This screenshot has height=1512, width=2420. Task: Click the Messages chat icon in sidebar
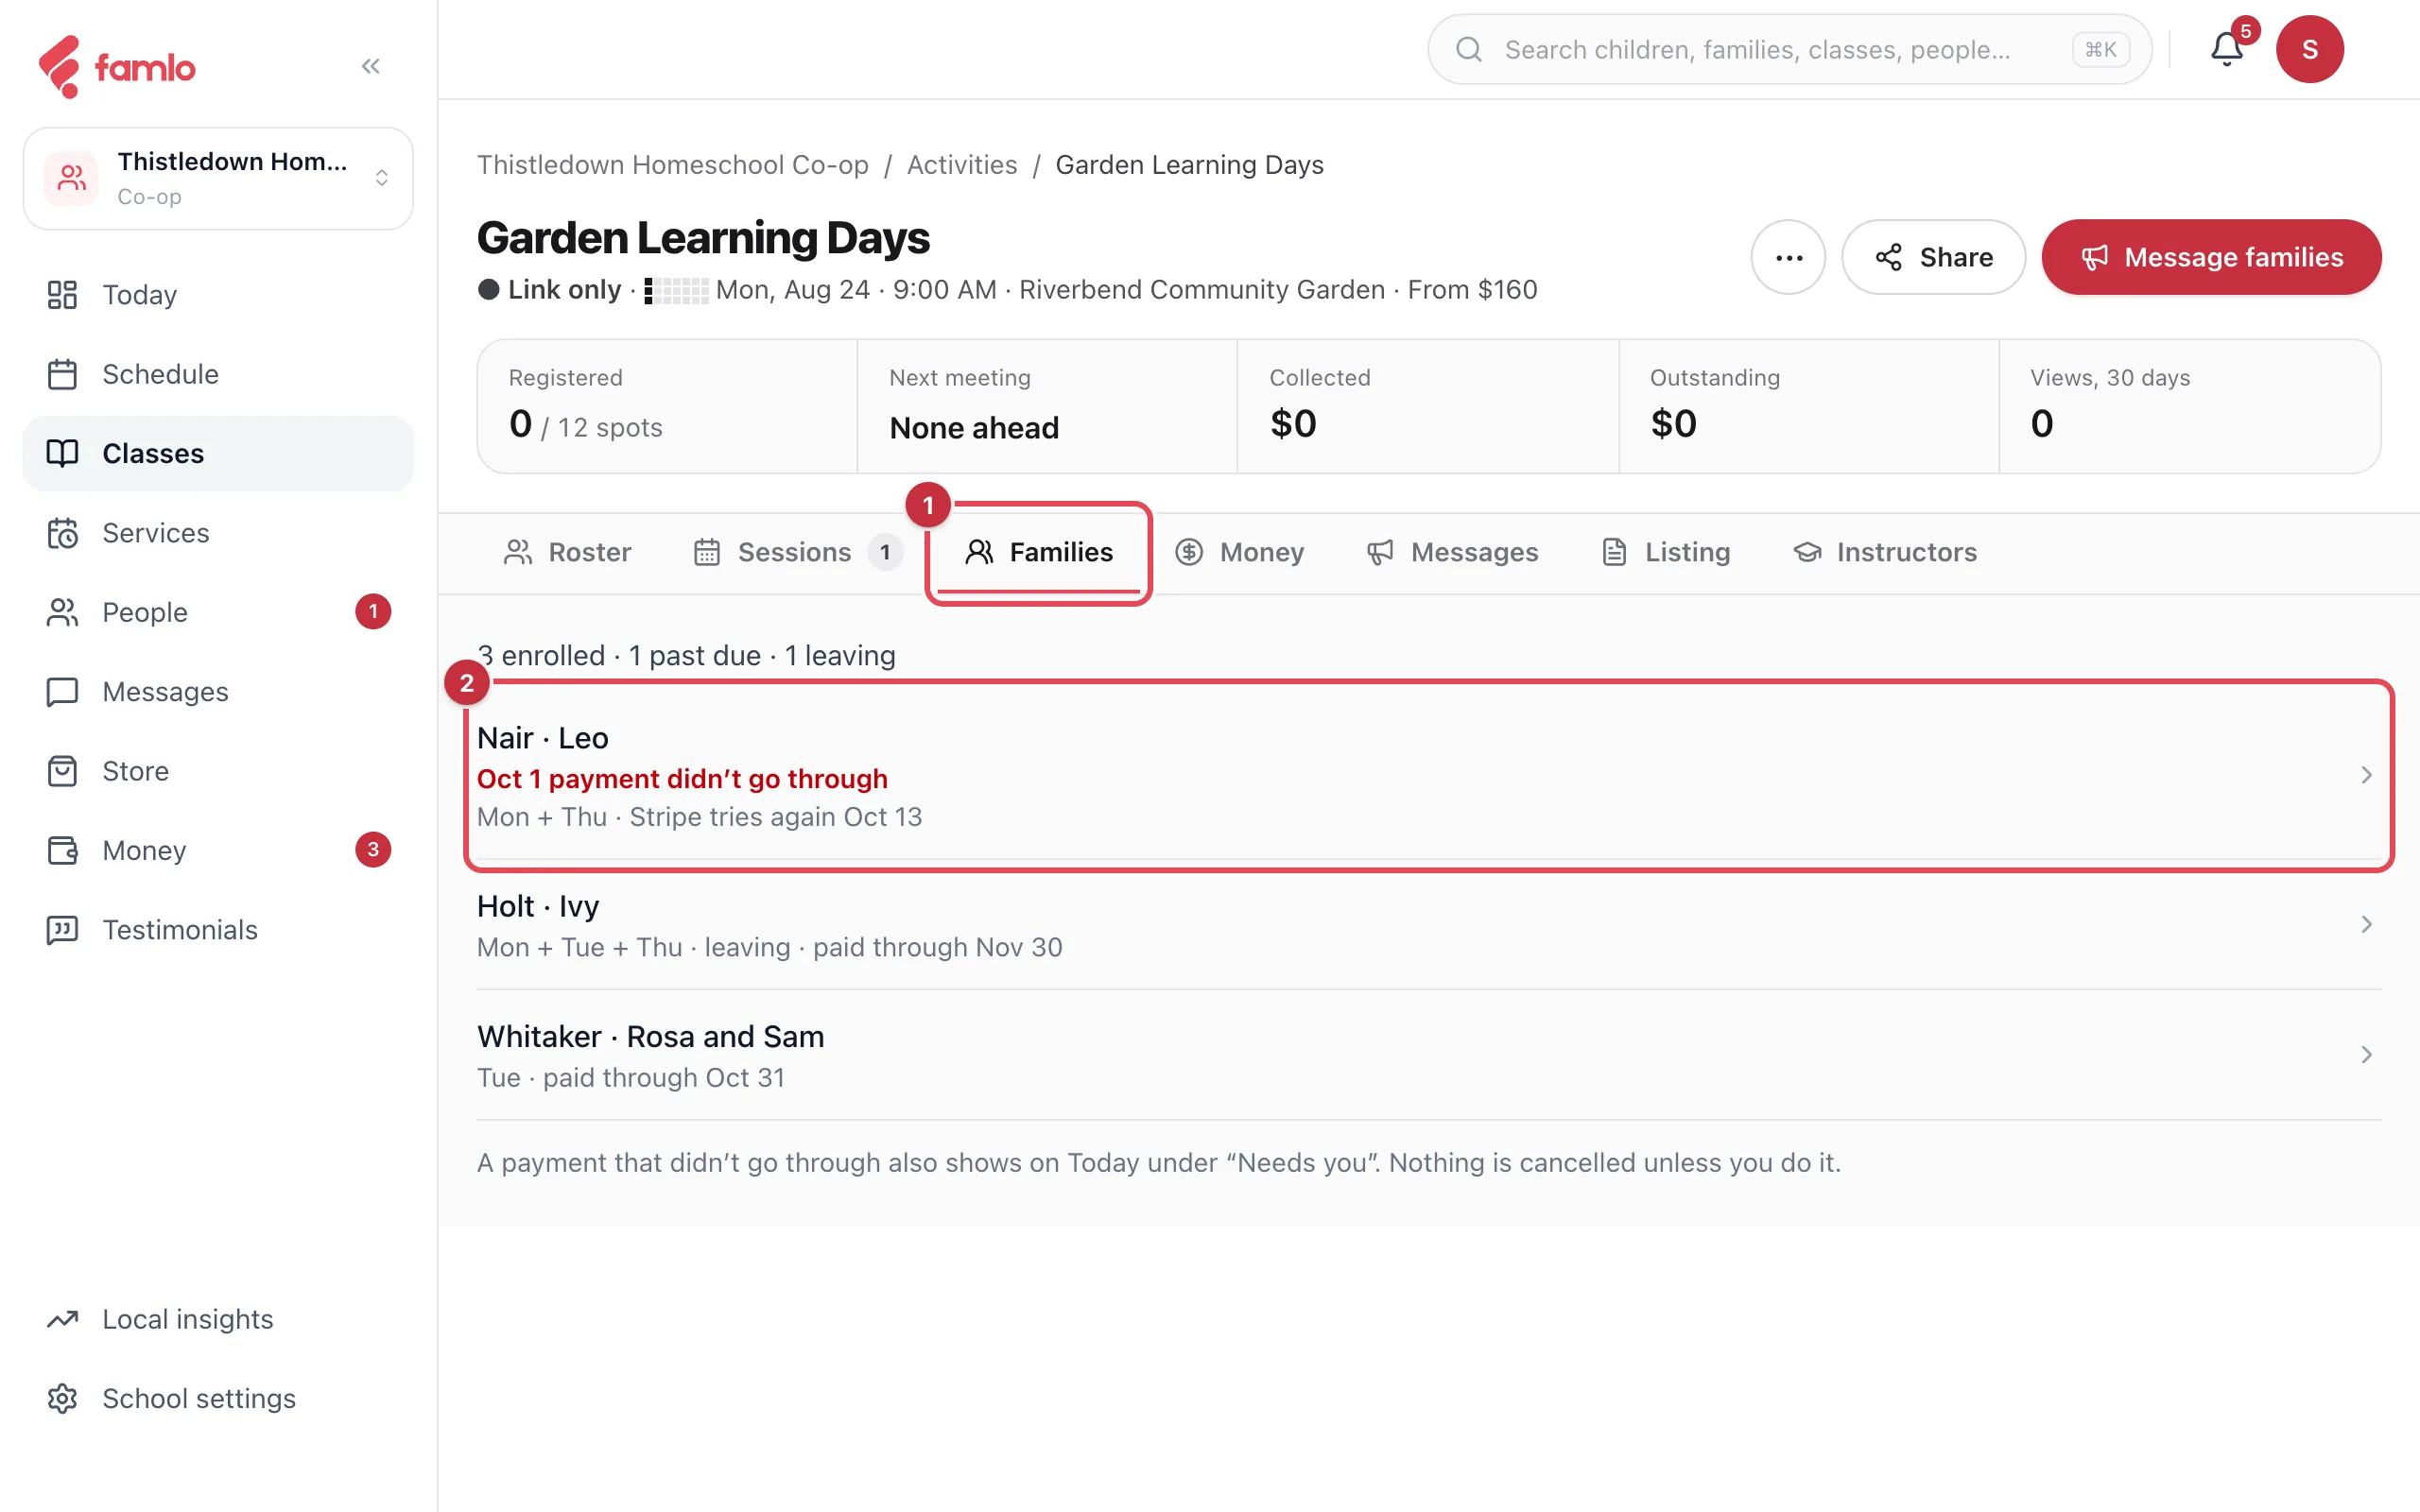tap(62, 692)
